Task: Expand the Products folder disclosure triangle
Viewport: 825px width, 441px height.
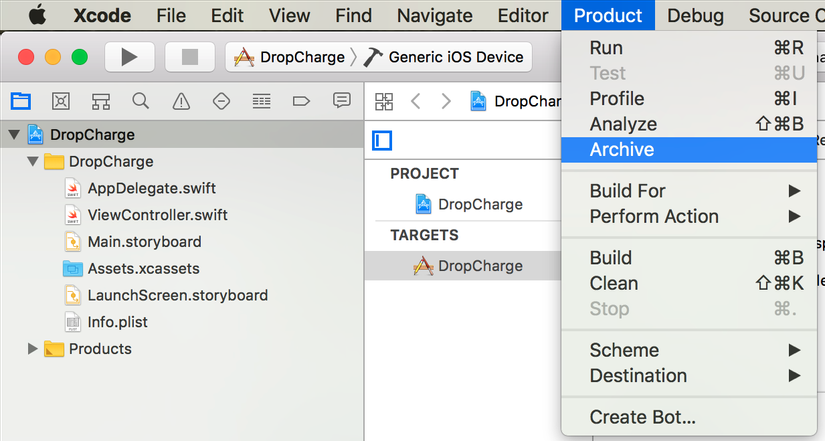Action: [x=33, y=349]
